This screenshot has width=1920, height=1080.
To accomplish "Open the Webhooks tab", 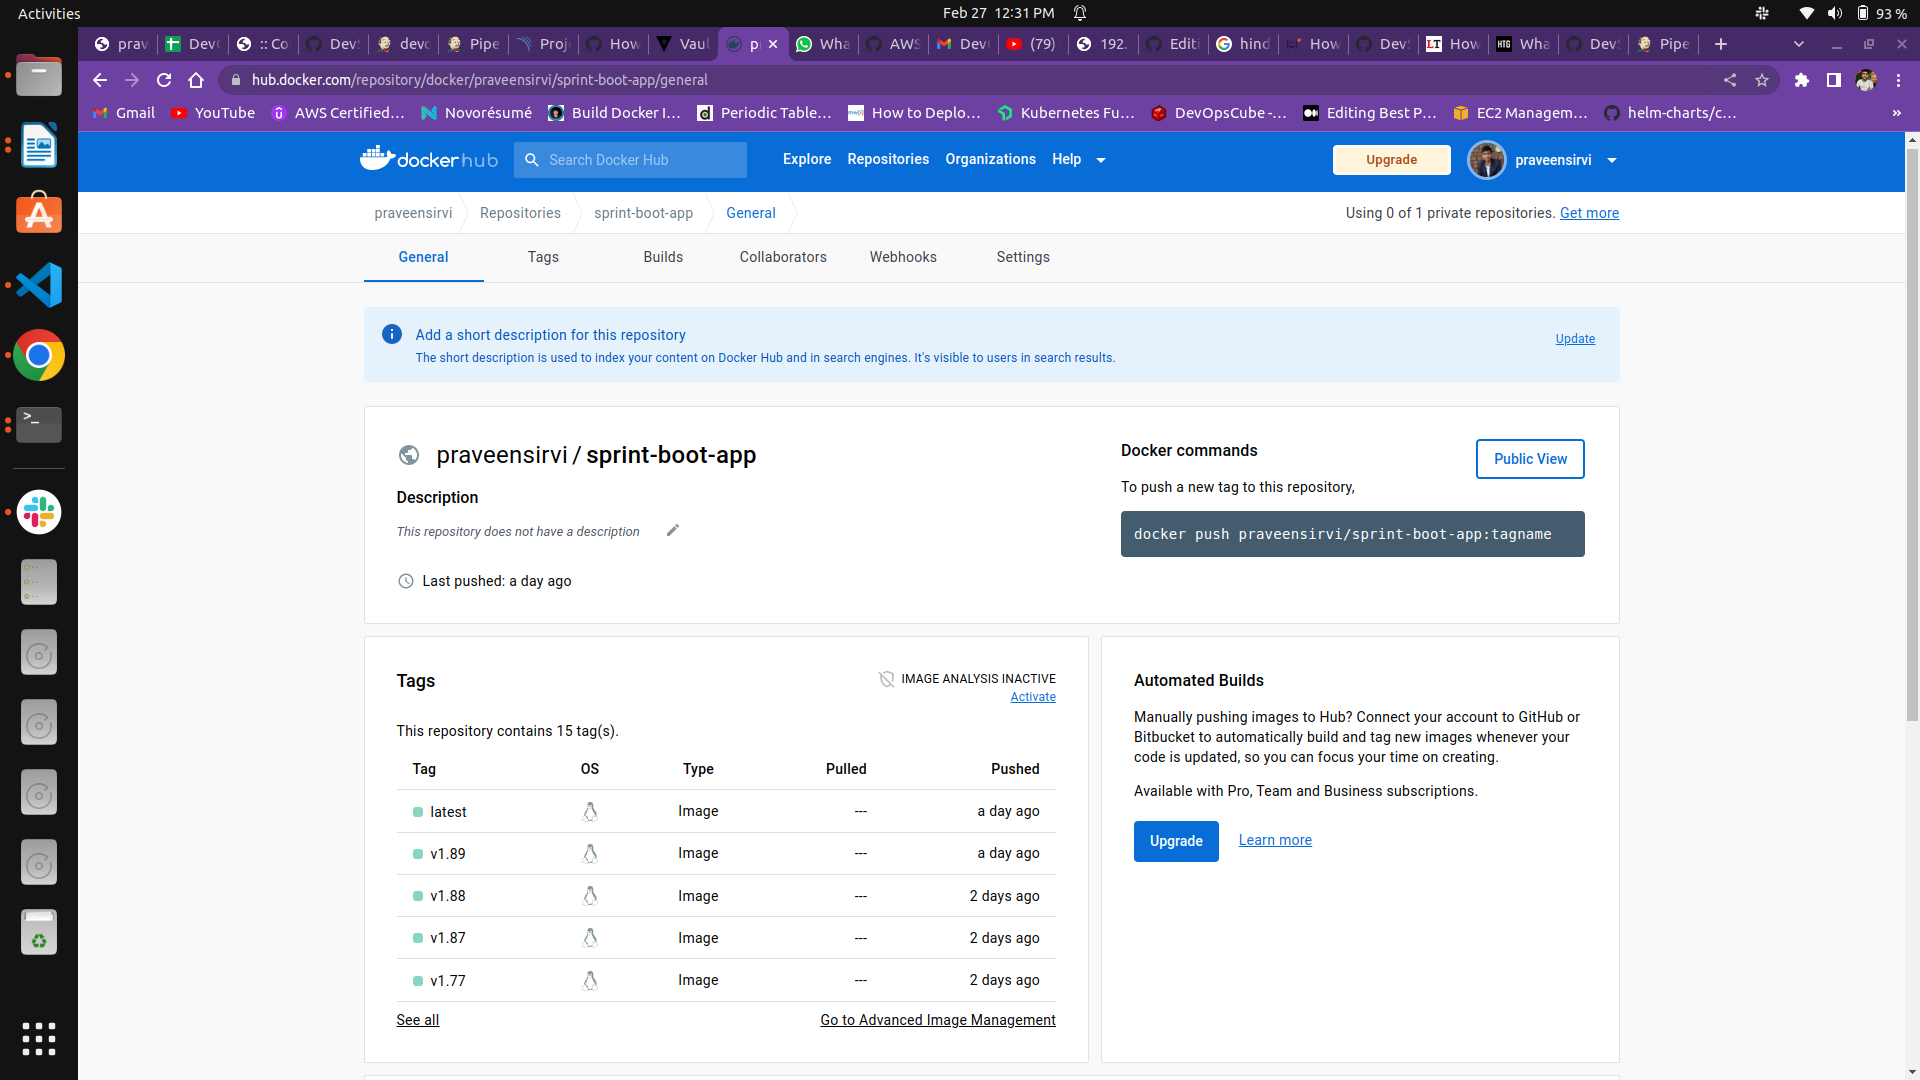I will tap(903, 257).
